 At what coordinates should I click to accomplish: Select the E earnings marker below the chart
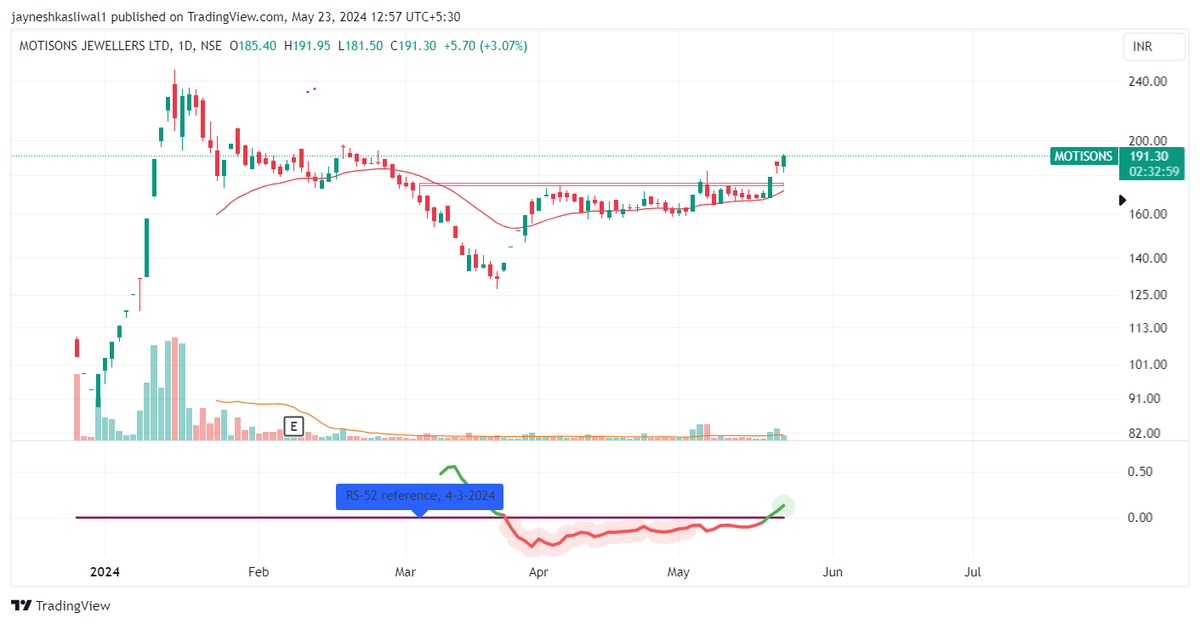292,426
